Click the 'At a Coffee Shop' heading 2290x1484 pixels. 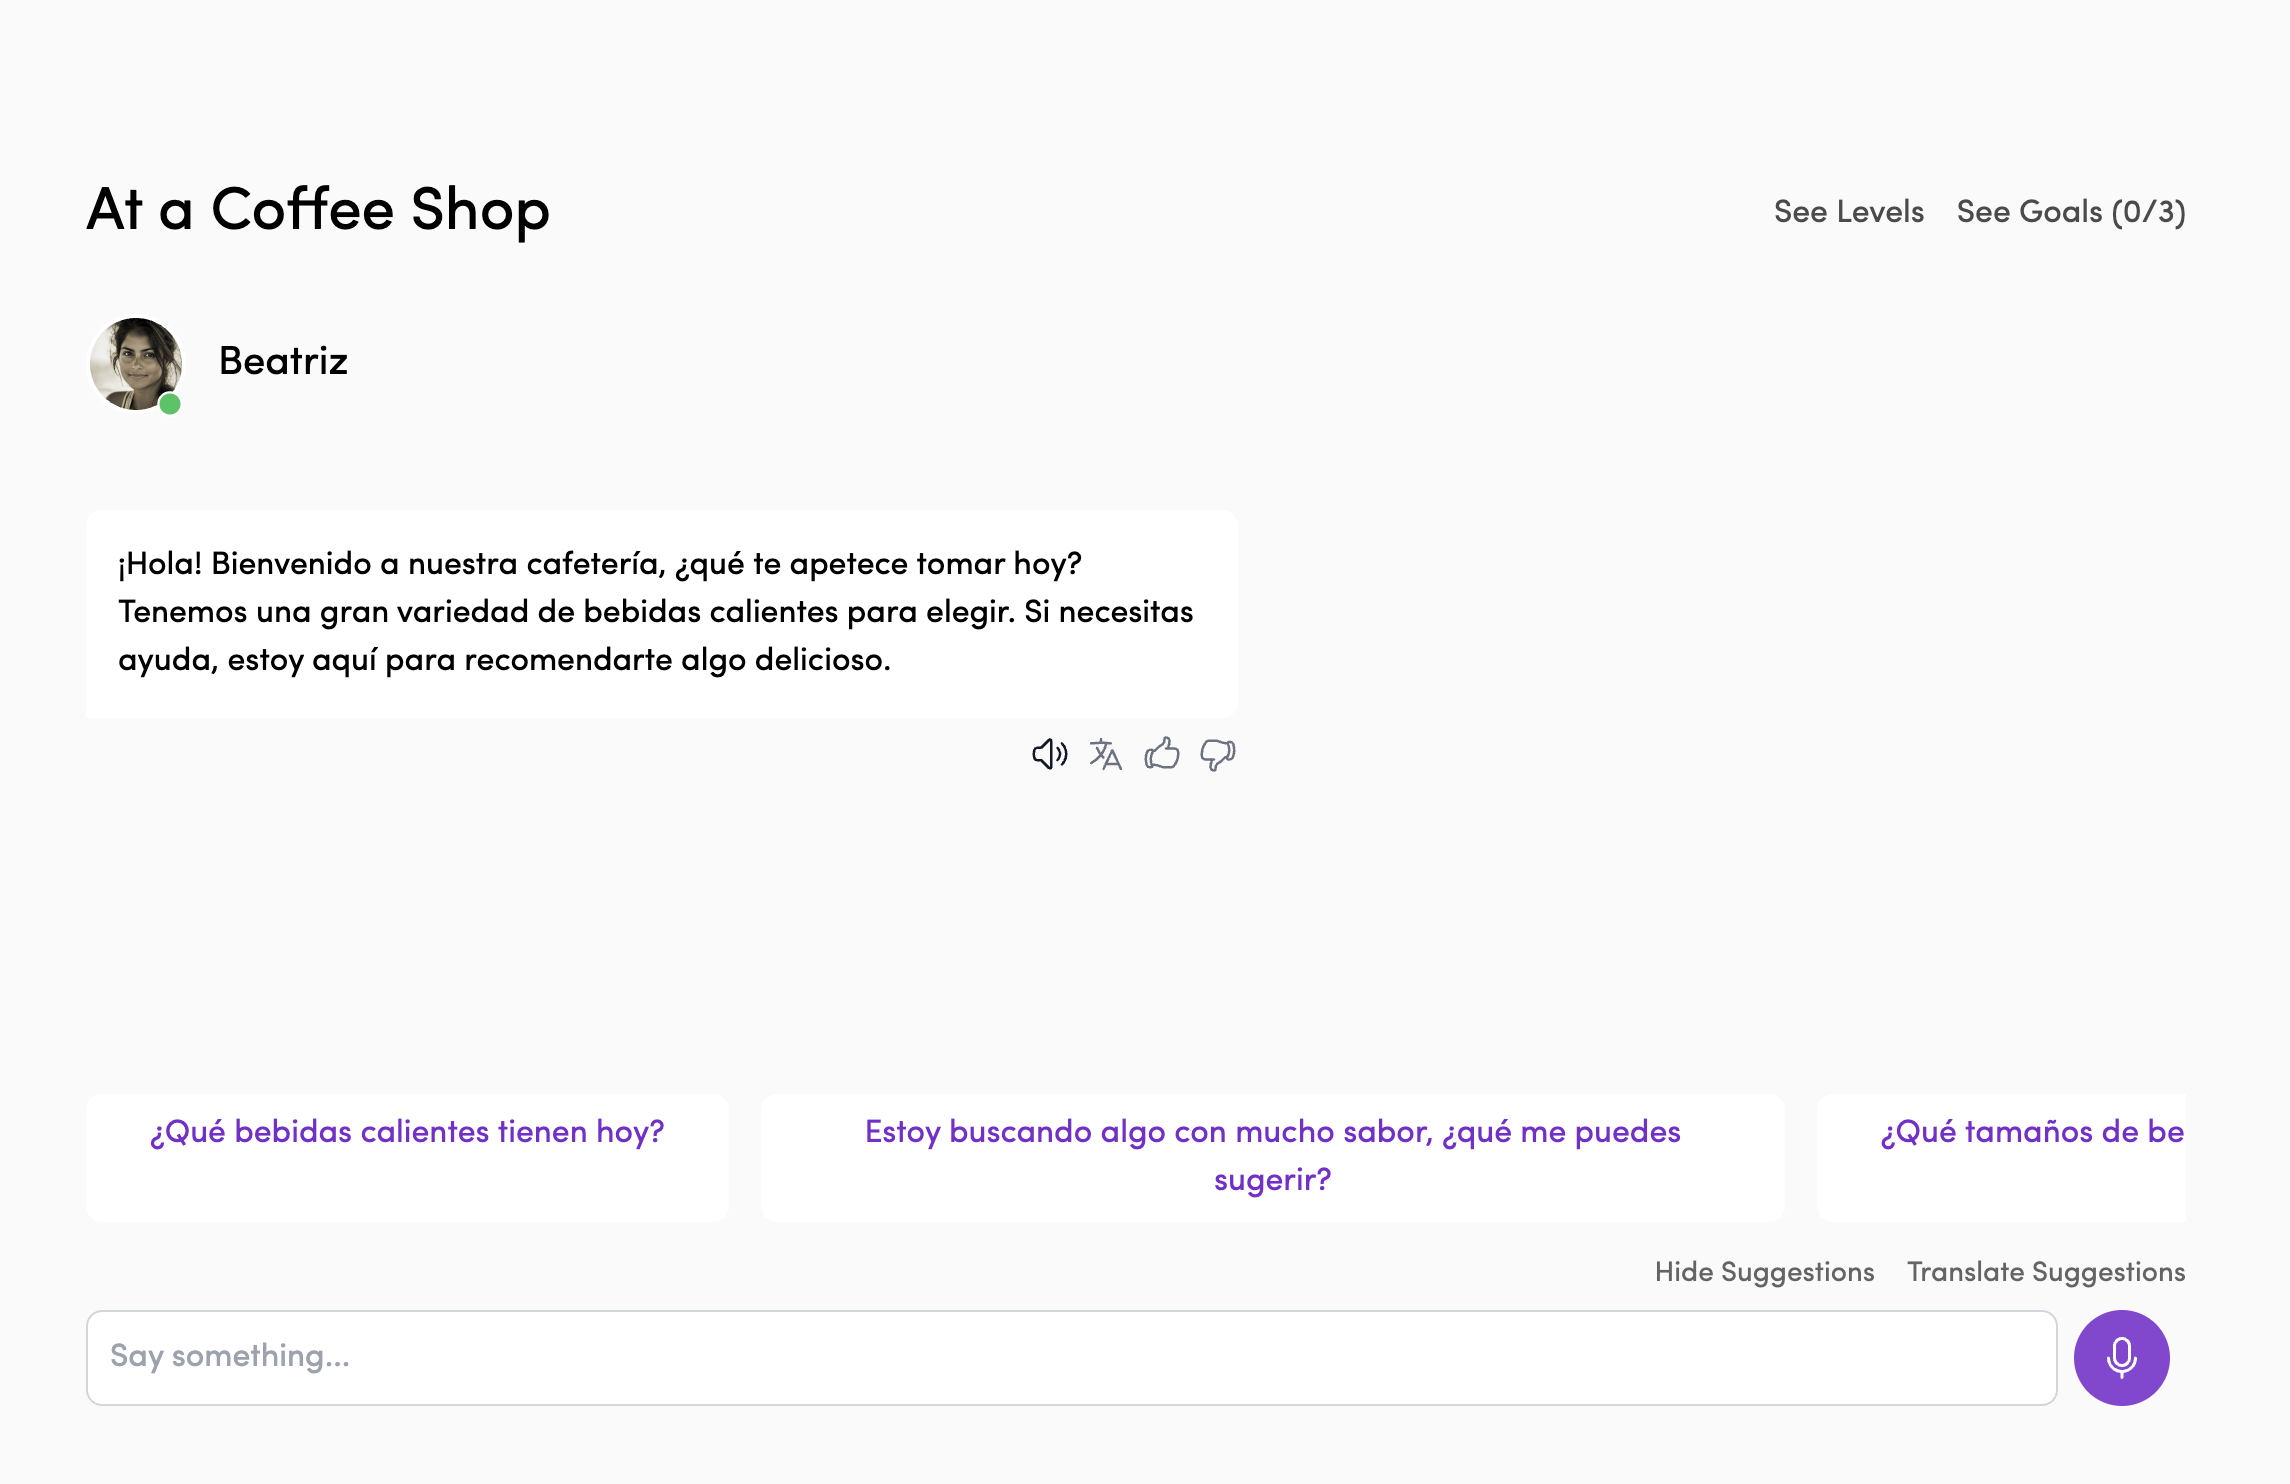pyautogui.click(x=318, y=209)
